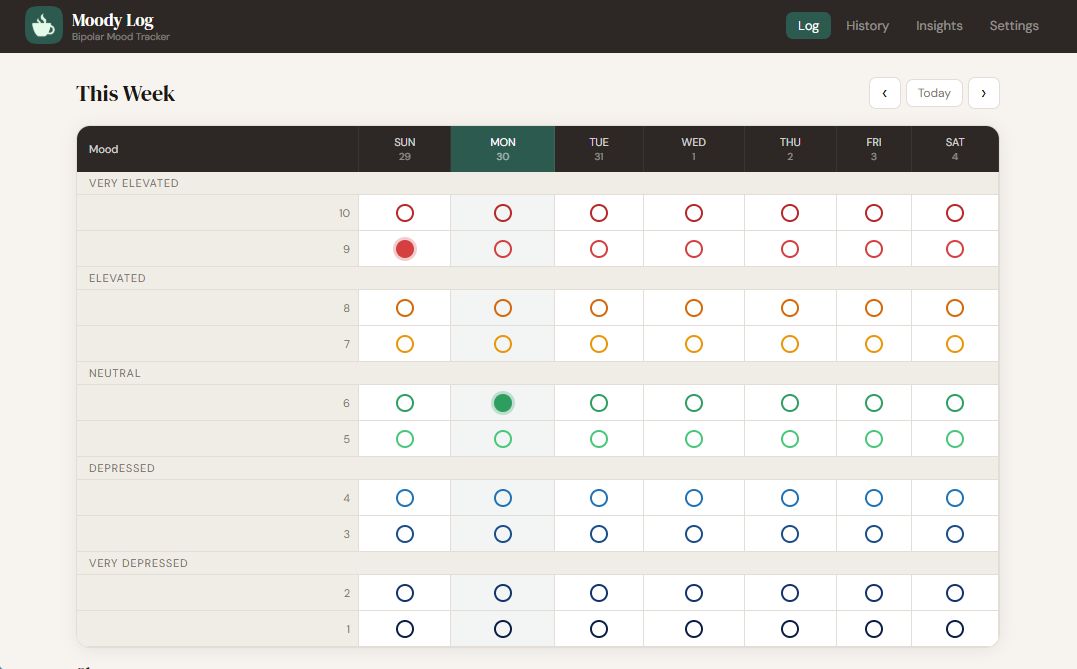
Task: Select mood 3 for Friday
Action: (873, 533)
